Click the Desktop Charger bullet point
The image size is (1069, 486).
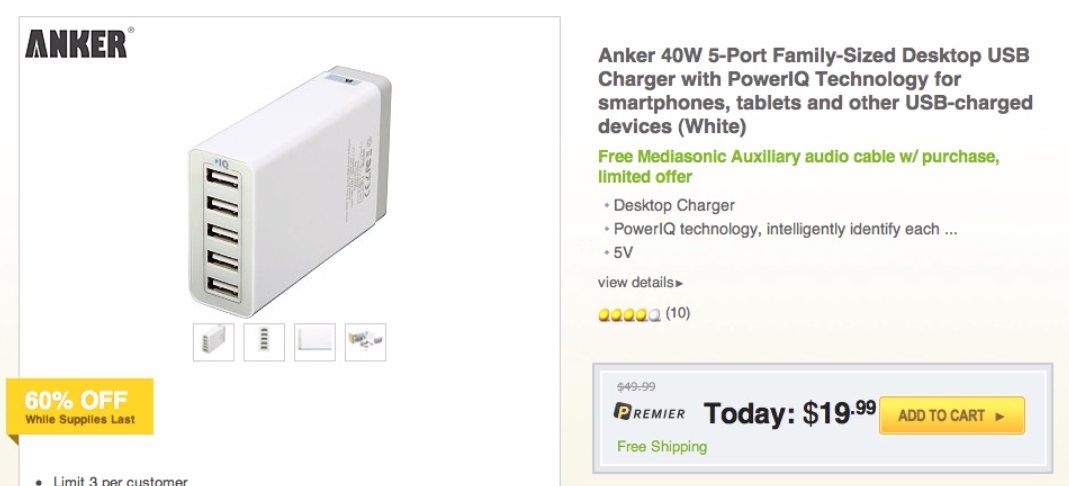[x=674, y=205]
